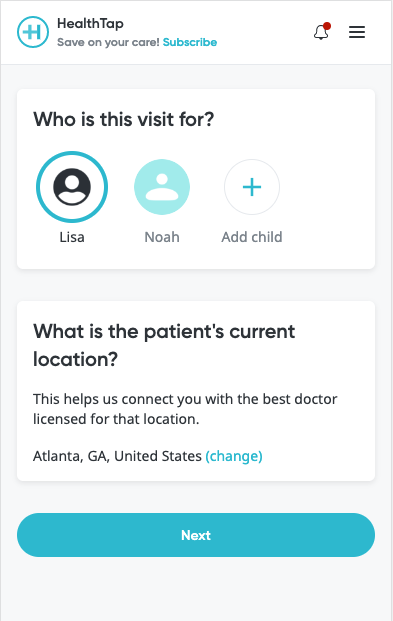Click the HealthTap brand name
The width and height of the screenshot is (393, 621).
(x=90, y=24)
